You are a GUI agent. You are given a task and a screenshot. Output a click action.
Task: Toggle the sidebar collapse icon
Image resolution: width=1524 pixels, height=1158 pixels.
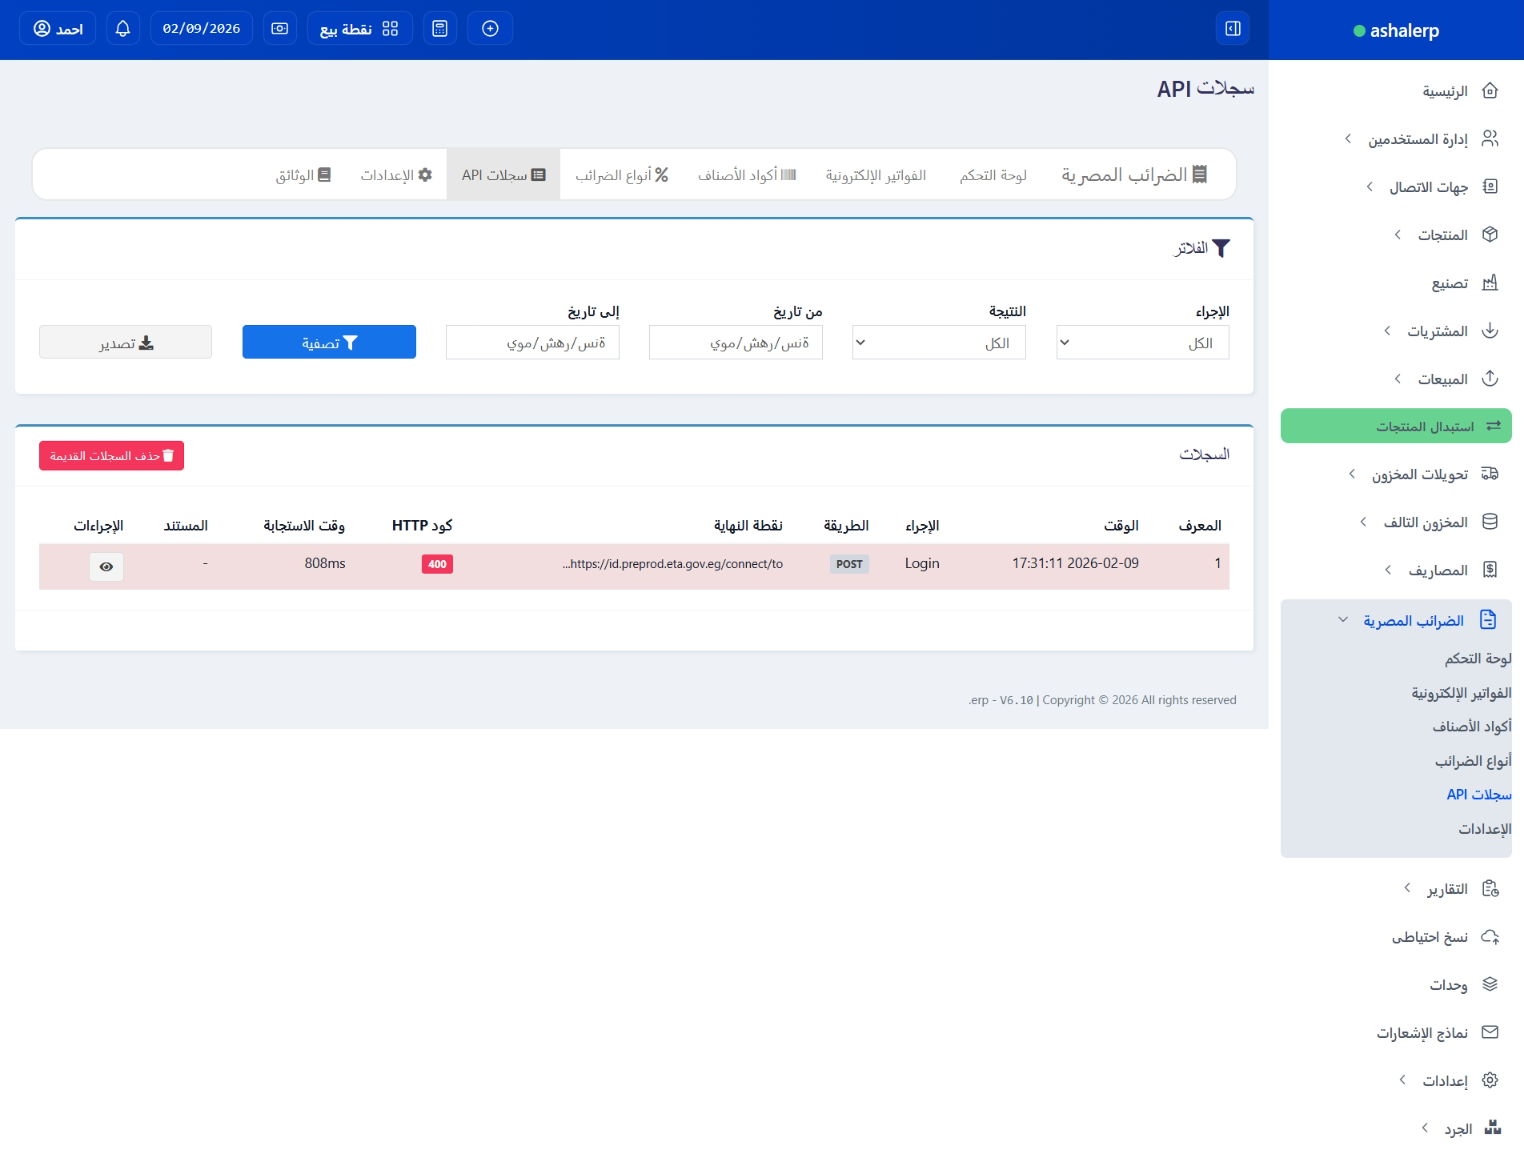pyautogui.click(x=1233, y=28)
